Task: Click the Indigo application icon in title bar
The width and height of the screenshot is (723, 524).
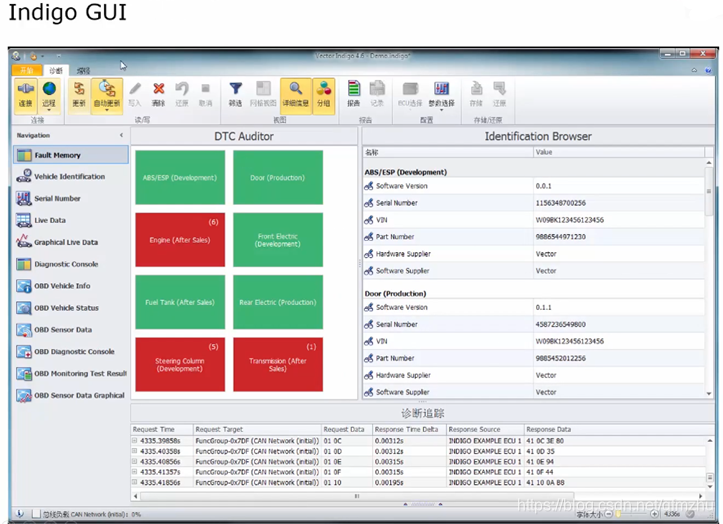Action: [17, 56]
